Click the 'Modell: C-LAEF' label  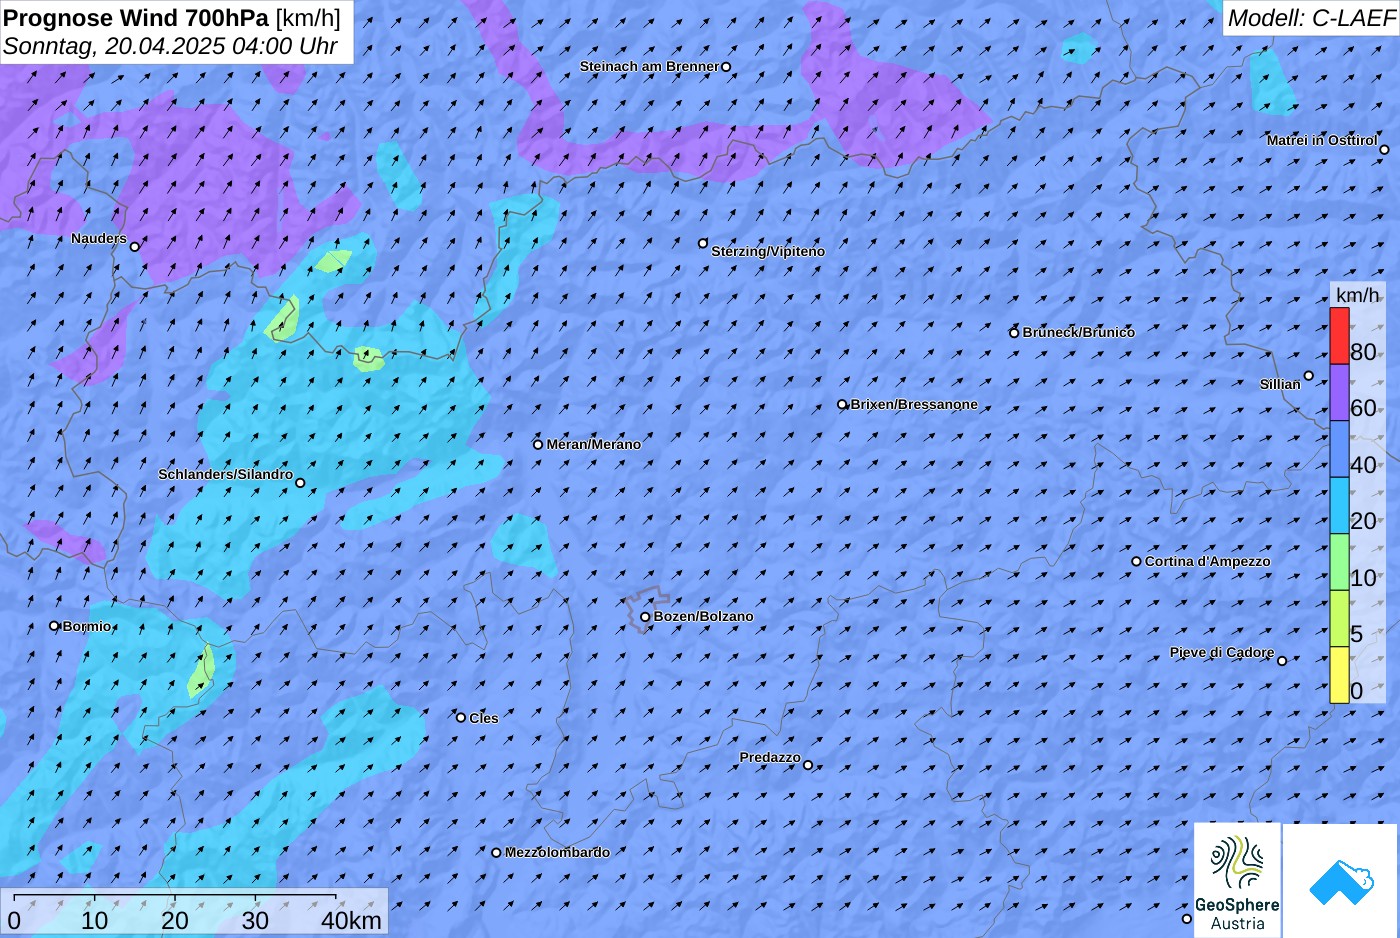1311,18
